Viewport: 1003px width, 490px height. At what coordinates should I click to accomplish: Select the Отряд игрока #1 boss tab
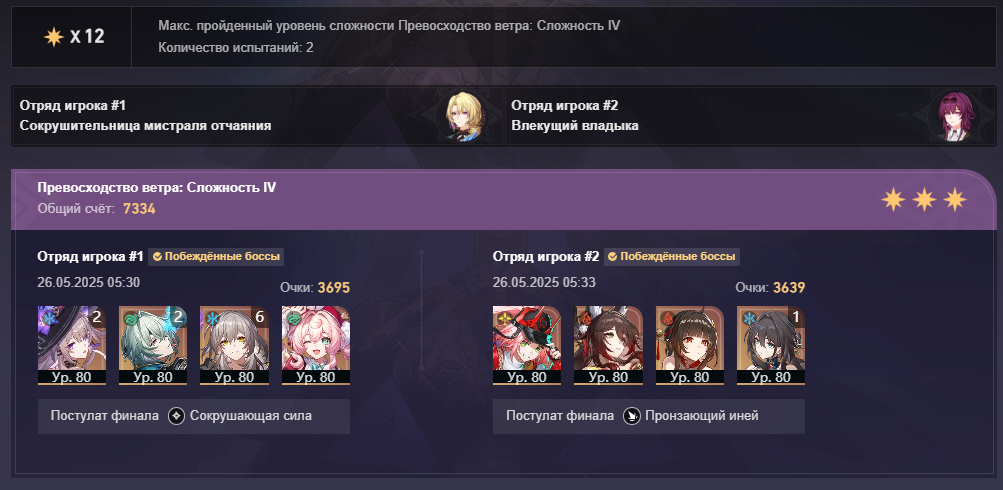[x=258, y=116]
